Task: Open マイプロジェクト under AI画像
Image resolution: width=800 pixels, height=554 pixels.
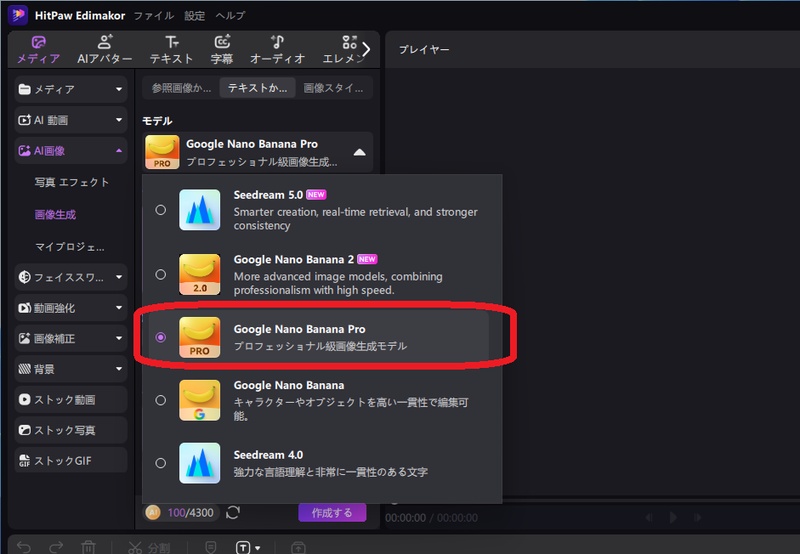Action: point(70,247)
